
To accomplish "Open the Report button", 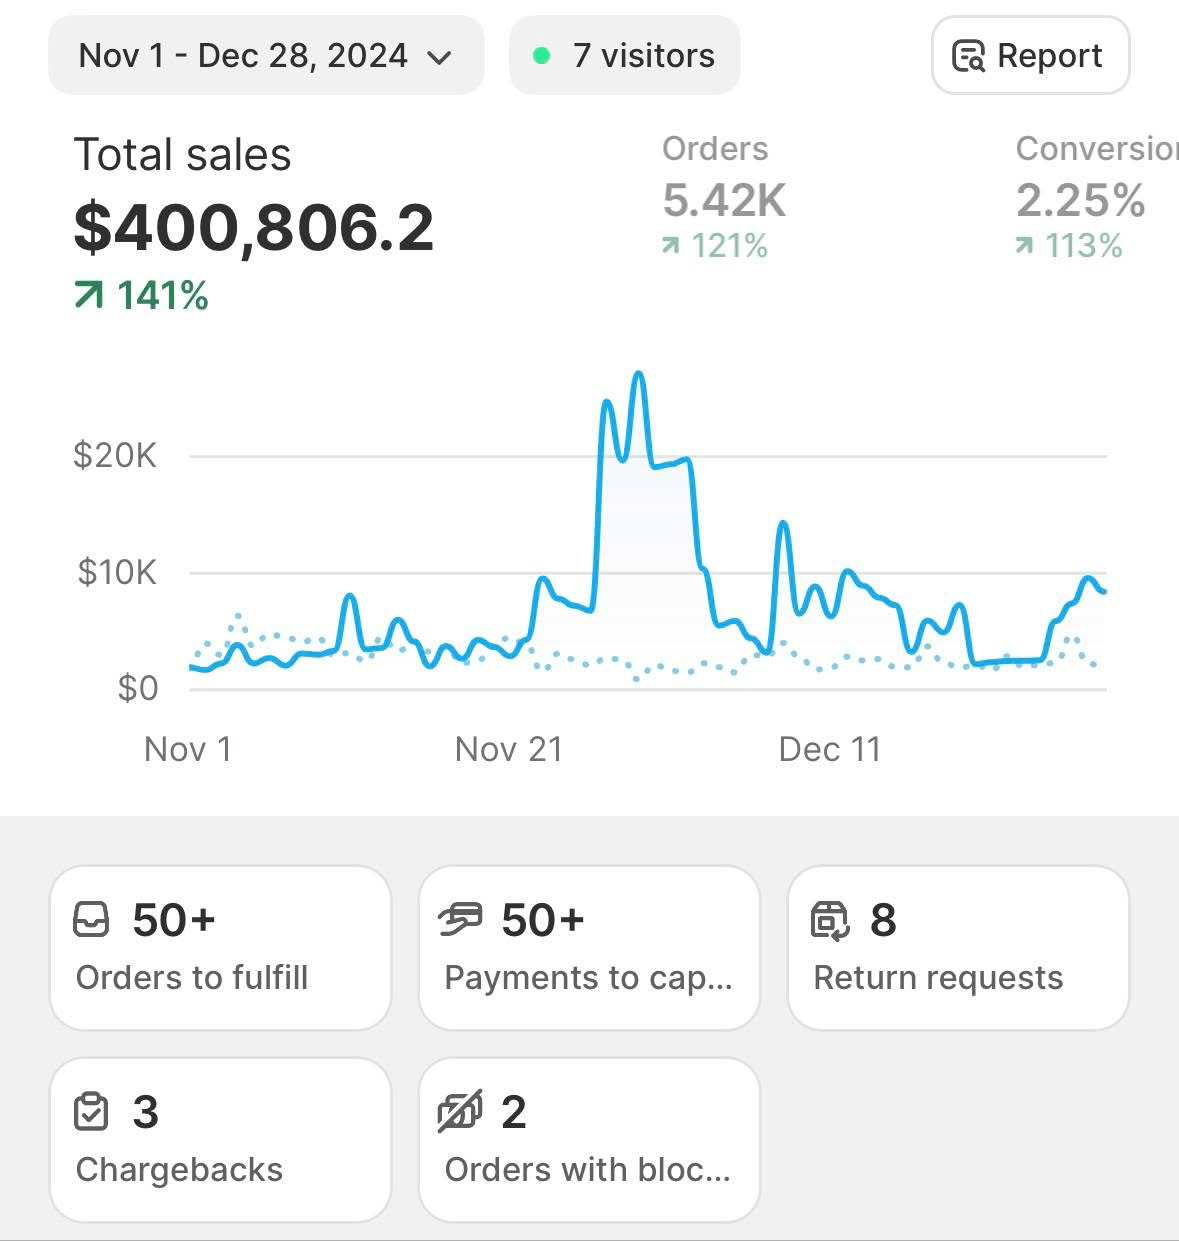I will pyautogui.click(x=1031, y=56).
